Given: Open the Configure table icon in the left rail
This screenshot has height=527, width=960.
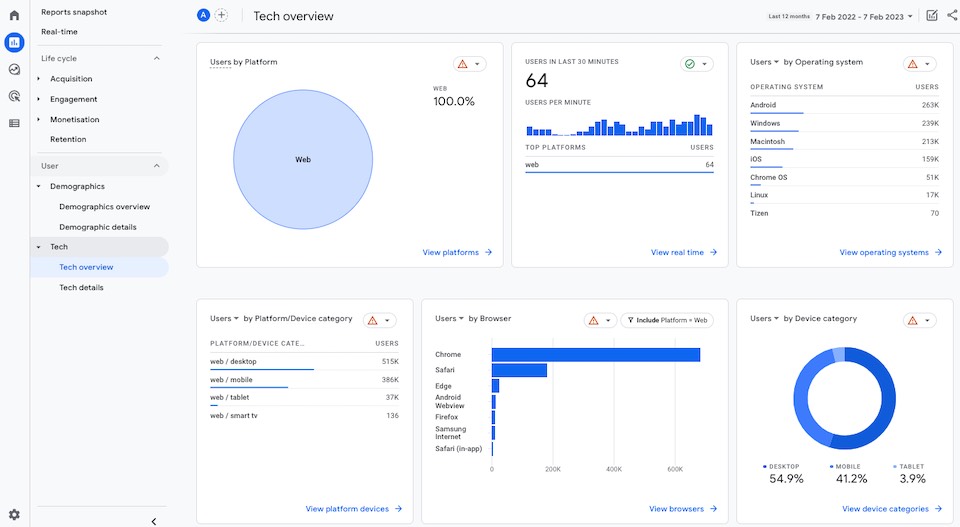Looking at the screenshot, I should point(14,123).
